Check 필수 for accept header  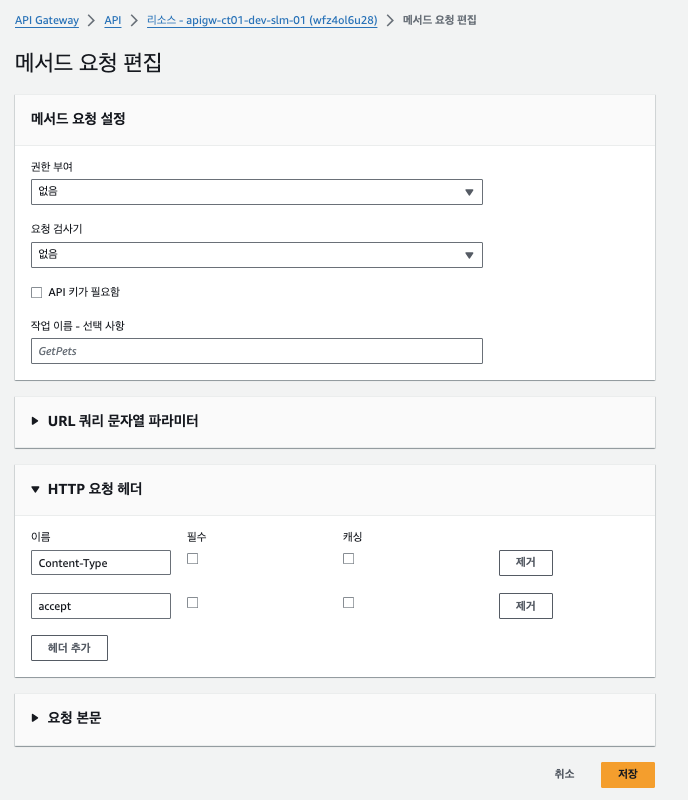[192, 603]
